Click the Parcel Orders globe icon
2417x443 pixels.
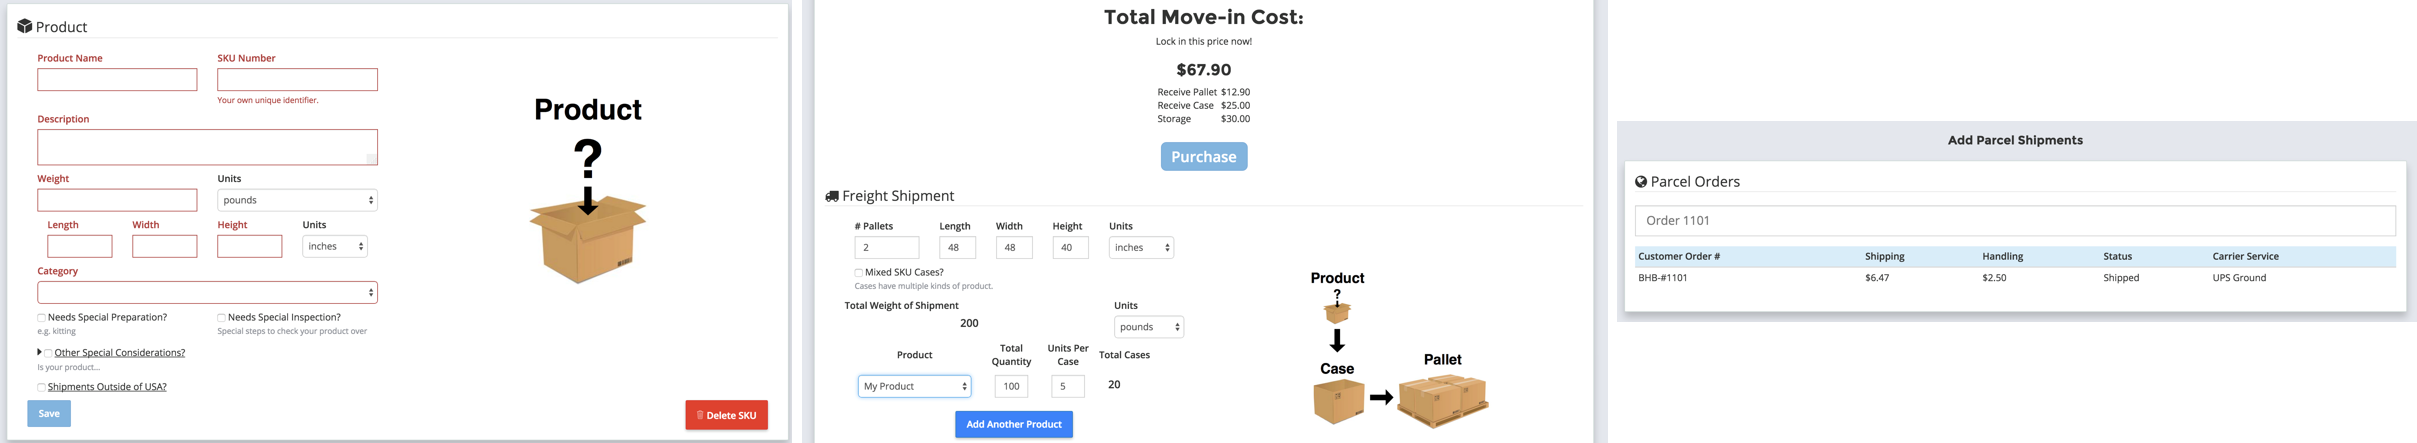pyautogui.click(x=1641, y=182)
